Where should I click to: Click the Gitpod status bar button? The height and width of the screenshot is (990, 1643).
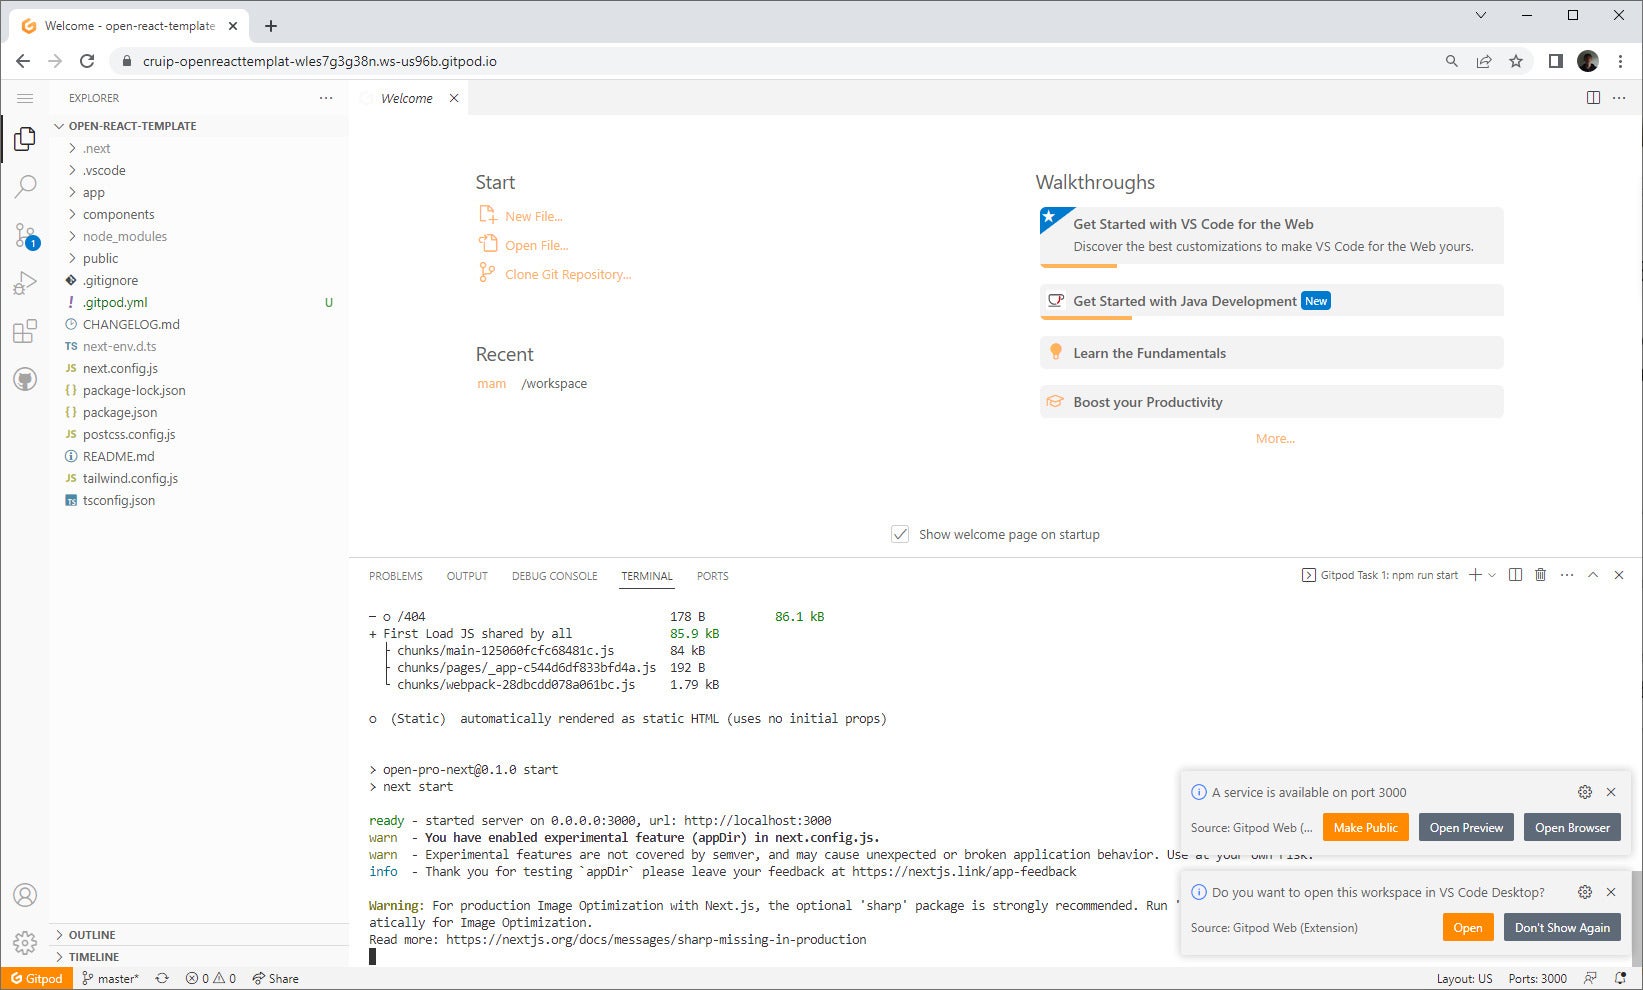pos(37,978)
